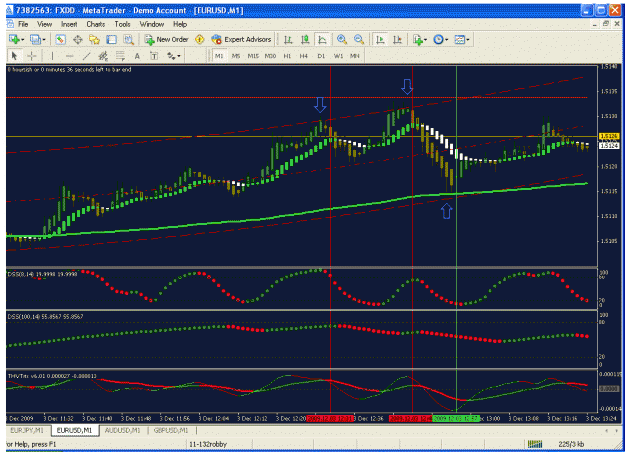Click the chart document icon beside File

[x=10, y=24]
